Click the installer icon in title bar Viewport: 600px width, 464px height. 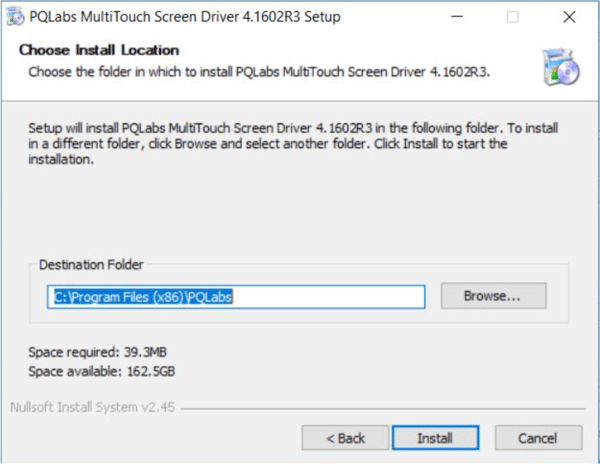tap(15, 16)
